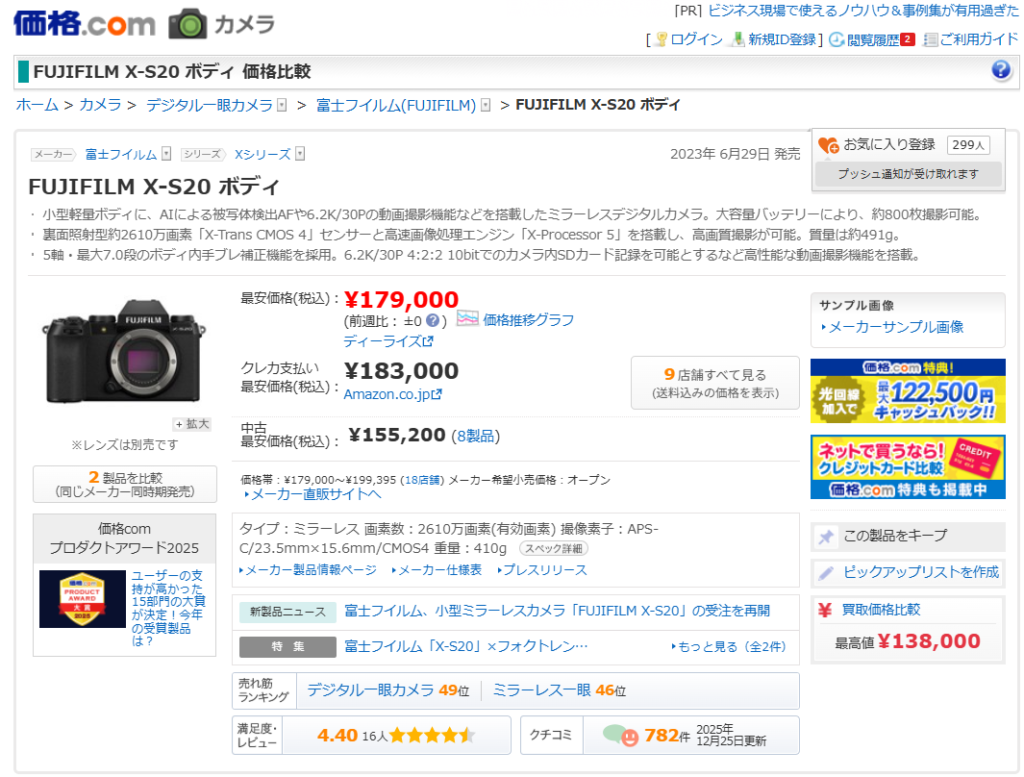Expand the デジタル一眼カメラ breadcrumb dropdown
The width and height of the screenshot is (1024, 777).
point(282,105)
